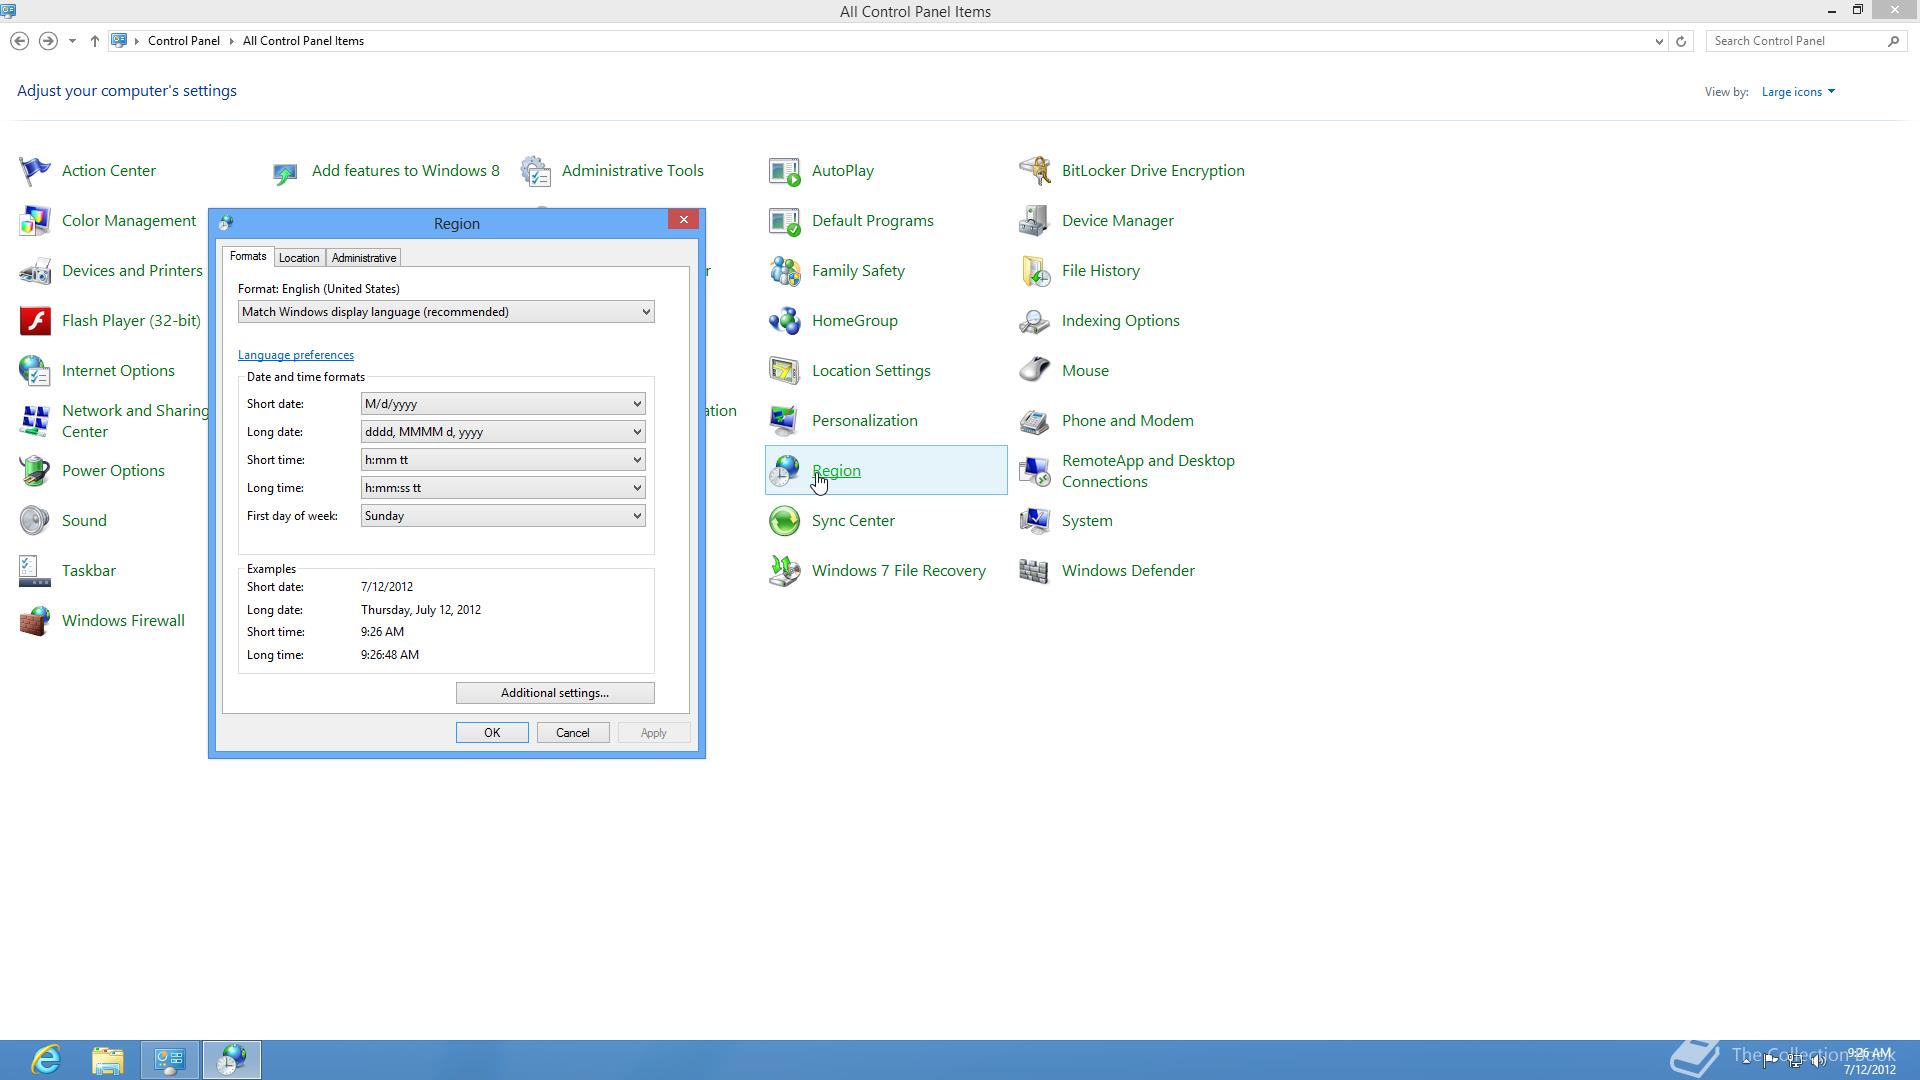
Task: Open the Device Manager icon
Action: click(1035, 221)
